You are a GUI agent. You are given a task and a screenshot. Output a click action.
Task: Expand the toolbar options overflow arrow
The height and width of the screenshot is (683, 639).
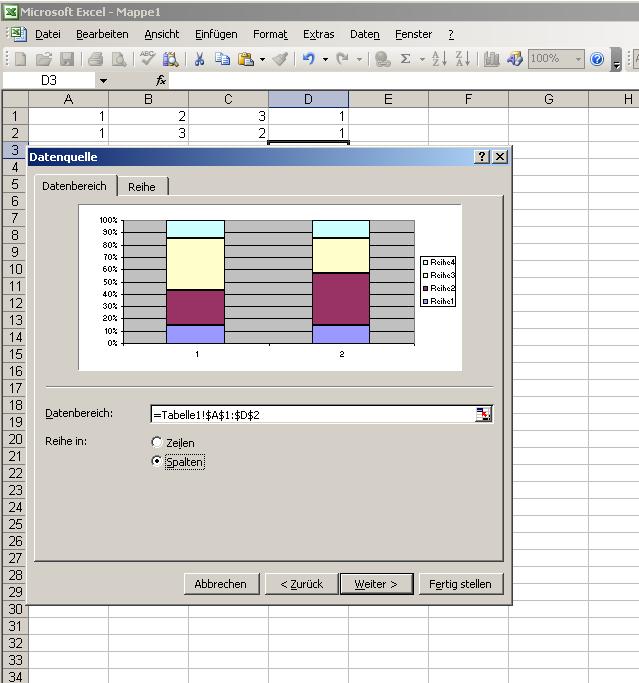coord(616,59)
